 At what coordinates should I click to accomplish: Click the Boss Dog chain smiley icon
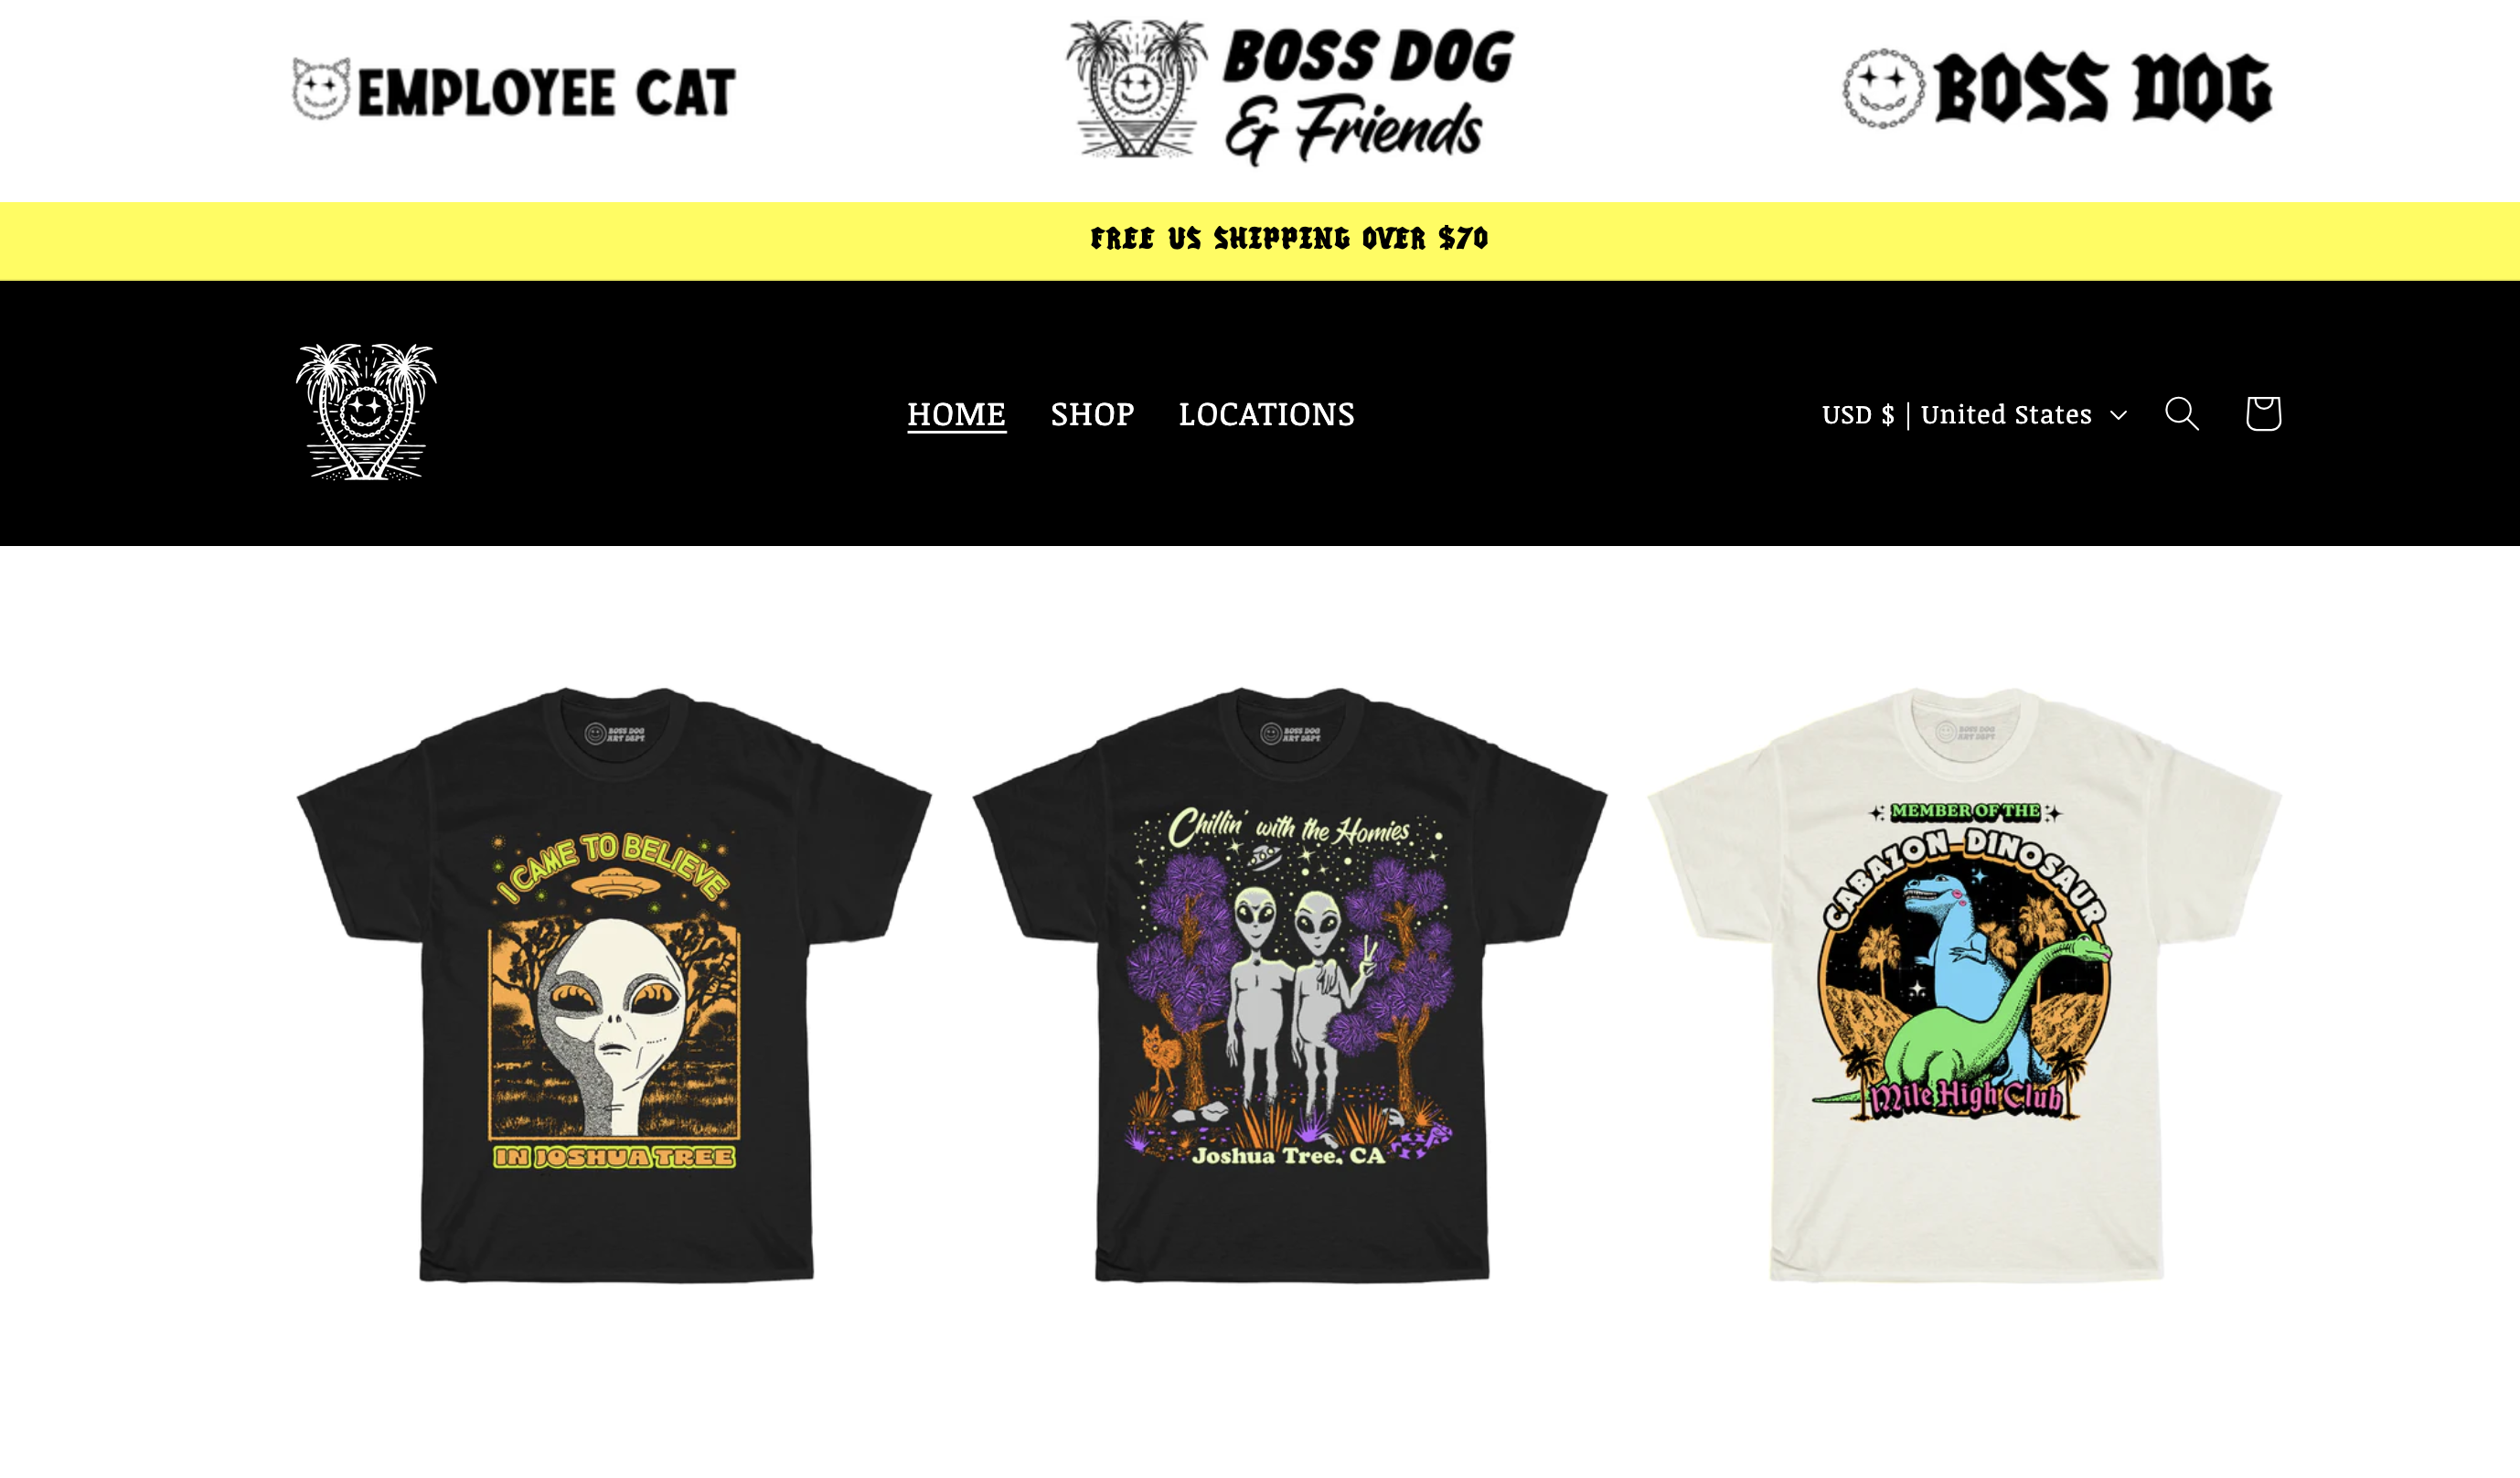click(1884, 88)
